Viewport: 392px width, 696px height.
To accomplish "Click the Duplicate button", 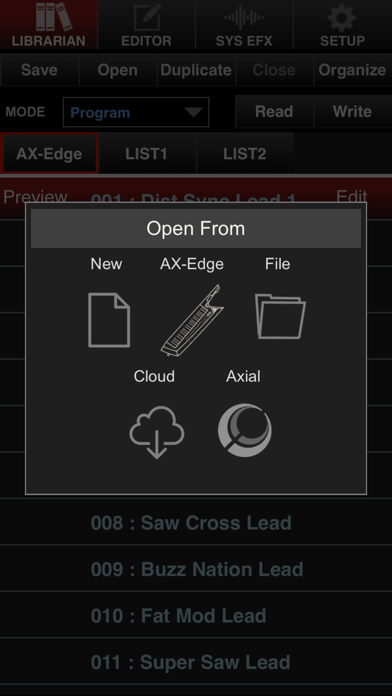I will [196, 70].
